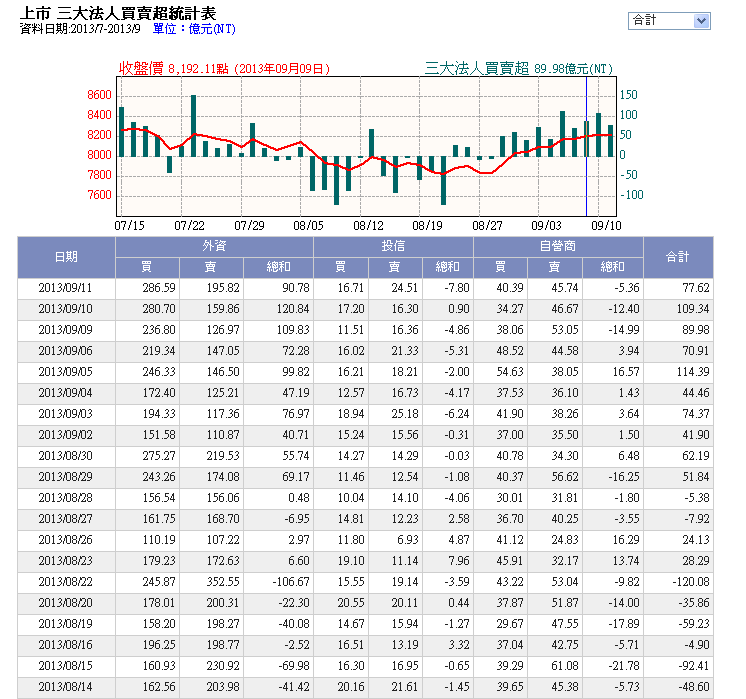Select the date cell 2013/08/28
Image resolution: width=746 pixels, height=699 pixels.
(66, 498)
